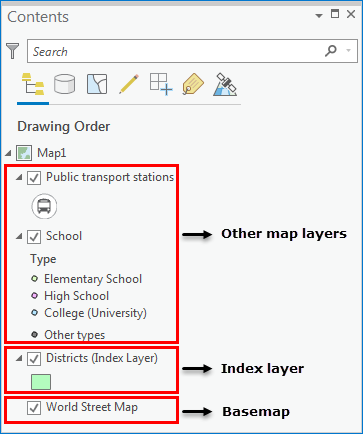Select List By Snapping grid icon
This screenshot has width=363, height=434.
click(161, 84)
